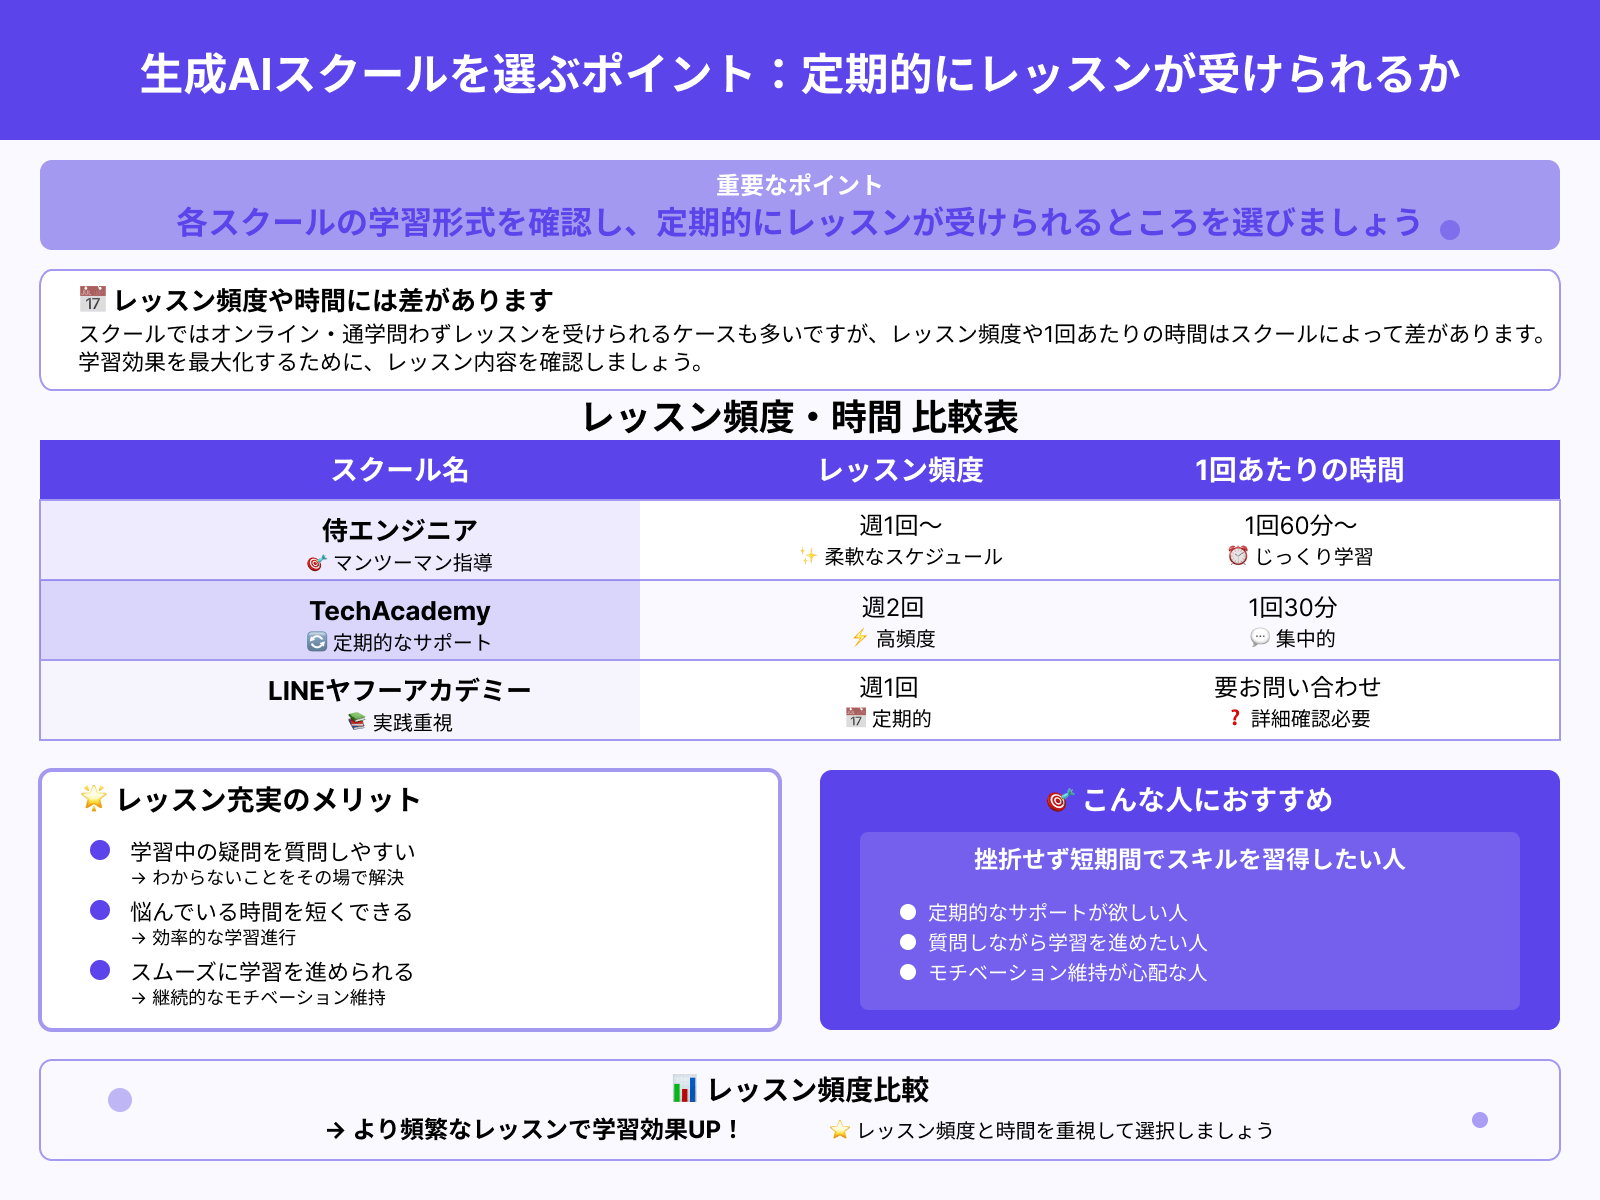Click the 1回あたりの時間 column header
1600x1200 pixels.
pos(1300,470)
